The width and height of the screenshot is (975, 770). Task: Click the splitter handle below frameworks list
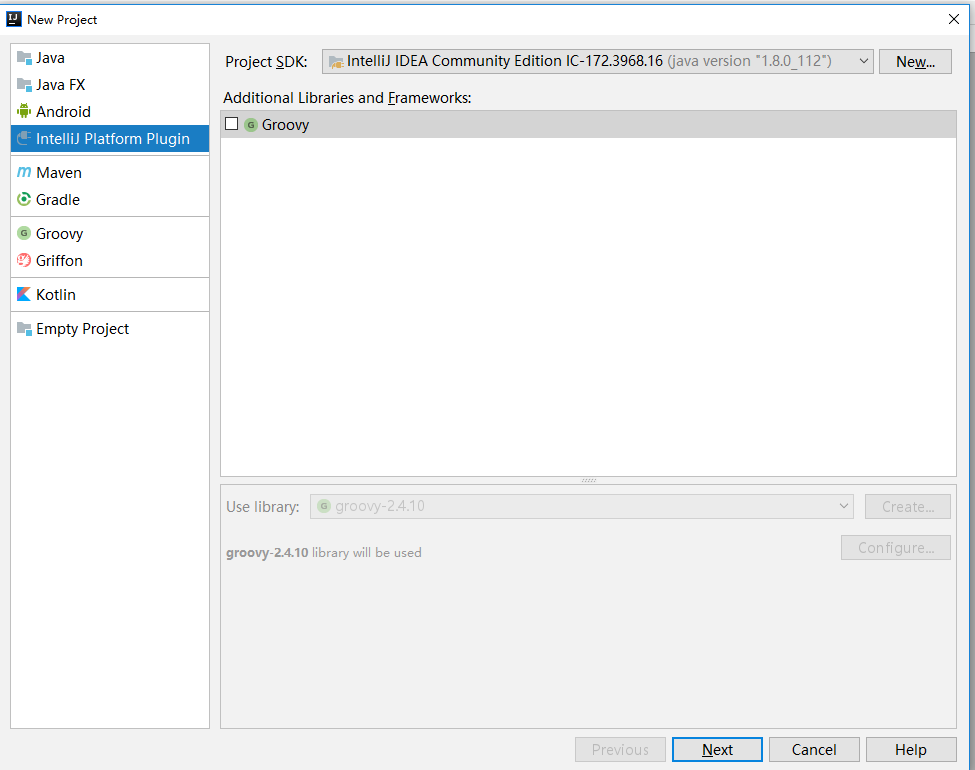[588, 480]
